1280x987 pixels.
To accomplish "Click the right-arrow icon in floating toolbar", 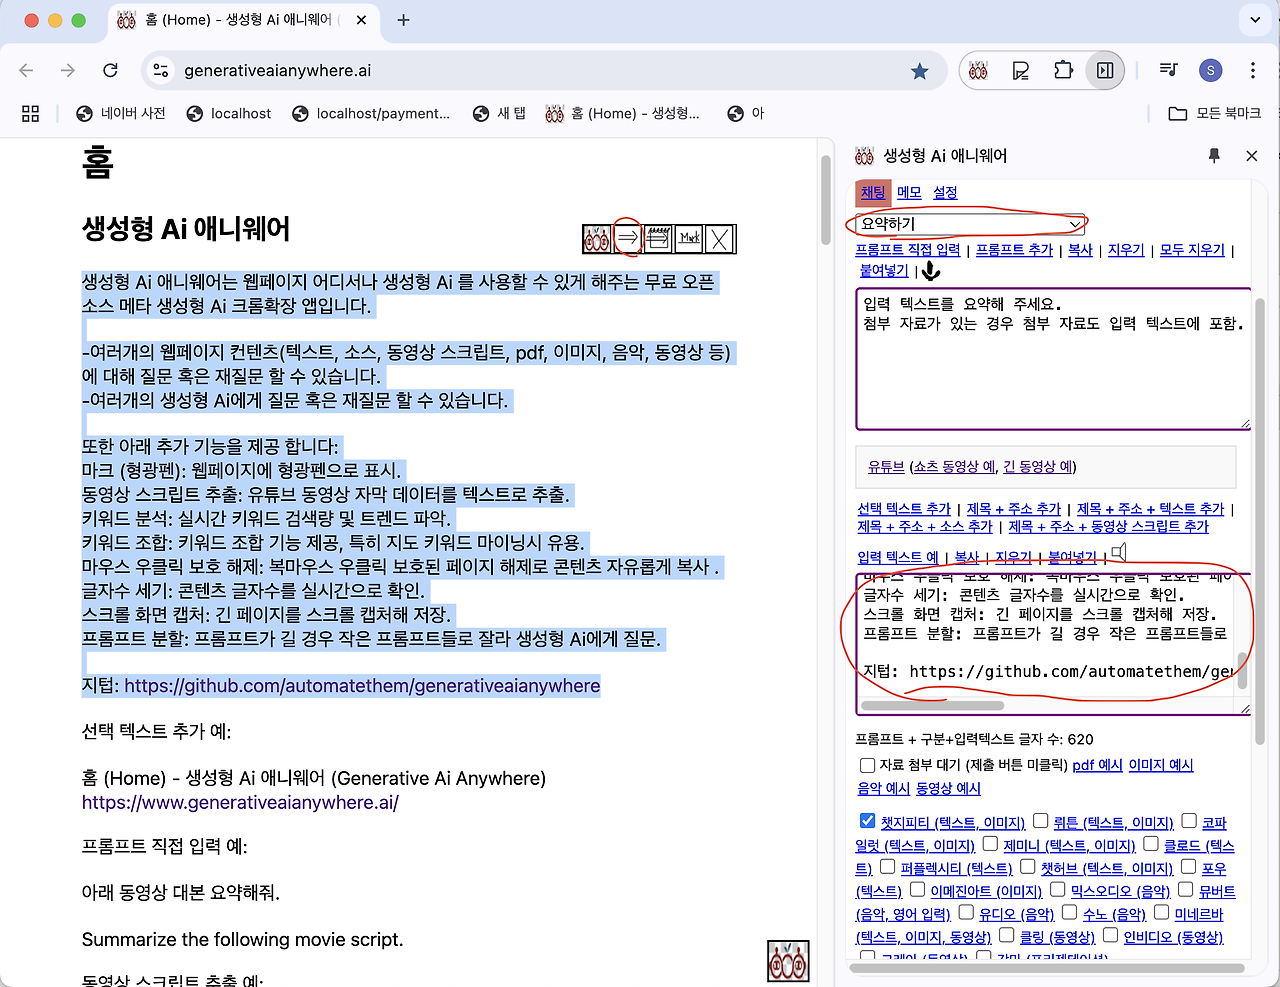I will click(x=628, y=239).
